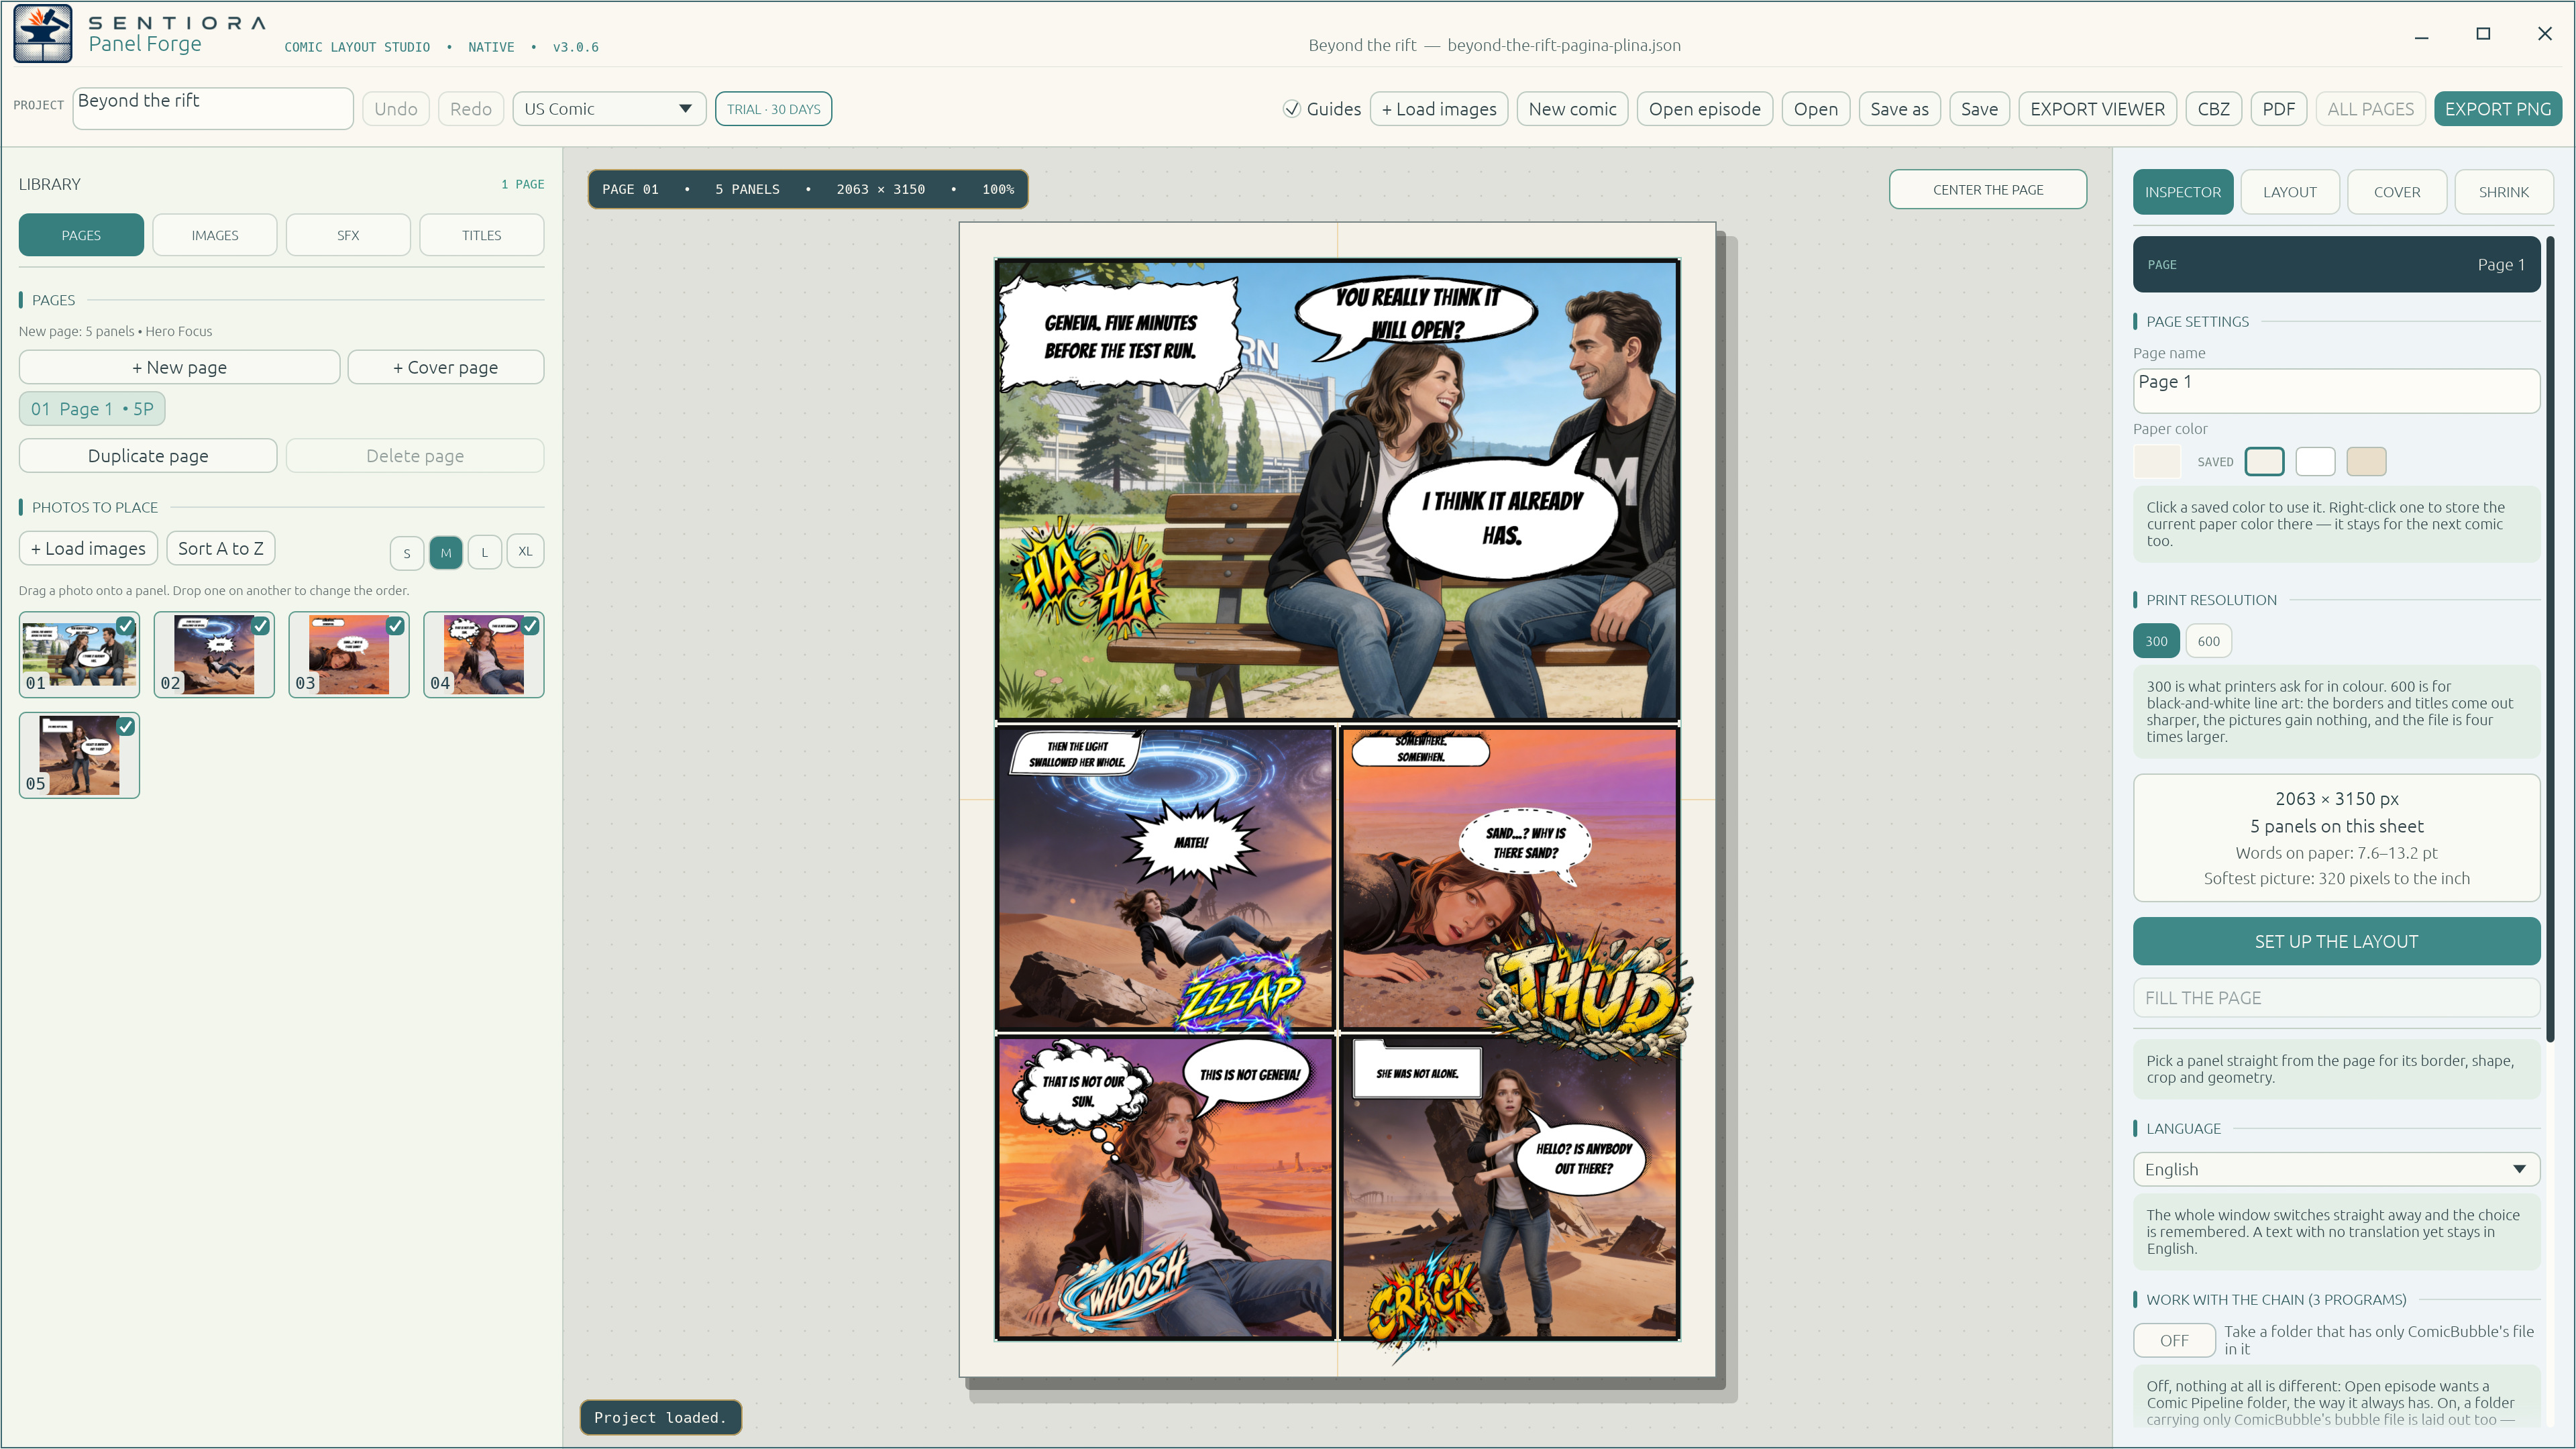2576x1449 pixels.
Task: Set thumbnail size to XL
Action: 525,551
